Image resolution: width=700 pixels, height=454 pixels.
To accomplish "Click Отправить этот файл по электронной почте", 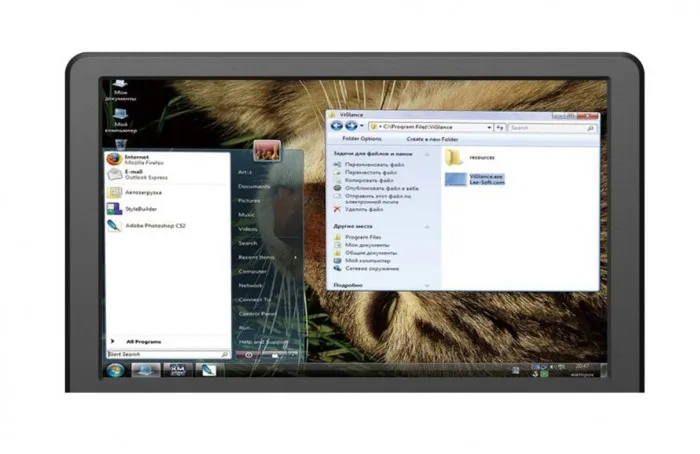I will (x=378, y=199).
